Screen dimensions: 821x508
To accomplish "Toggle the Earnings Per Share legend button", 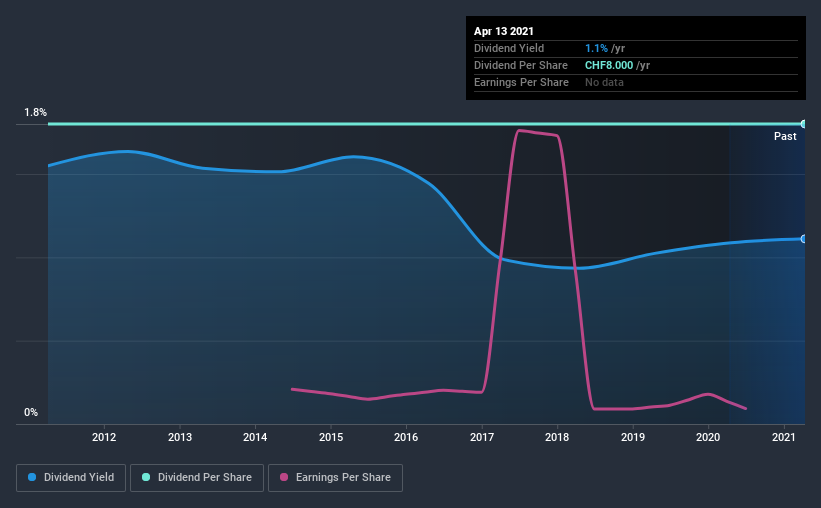I will point(336,478).
